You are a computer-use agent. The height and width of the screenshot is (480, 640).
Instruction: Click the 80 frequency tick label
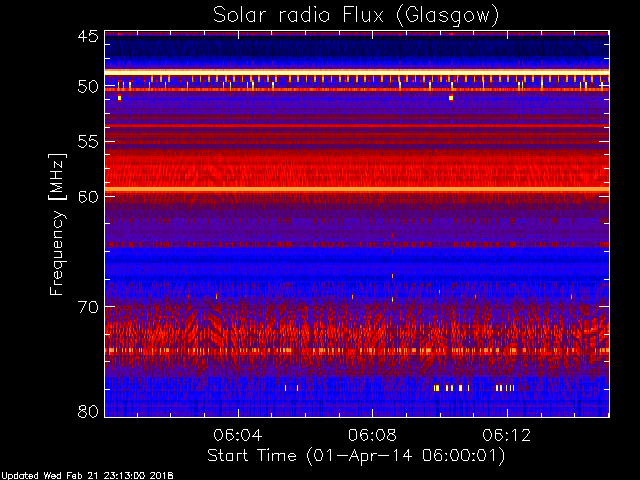(88, 411)
